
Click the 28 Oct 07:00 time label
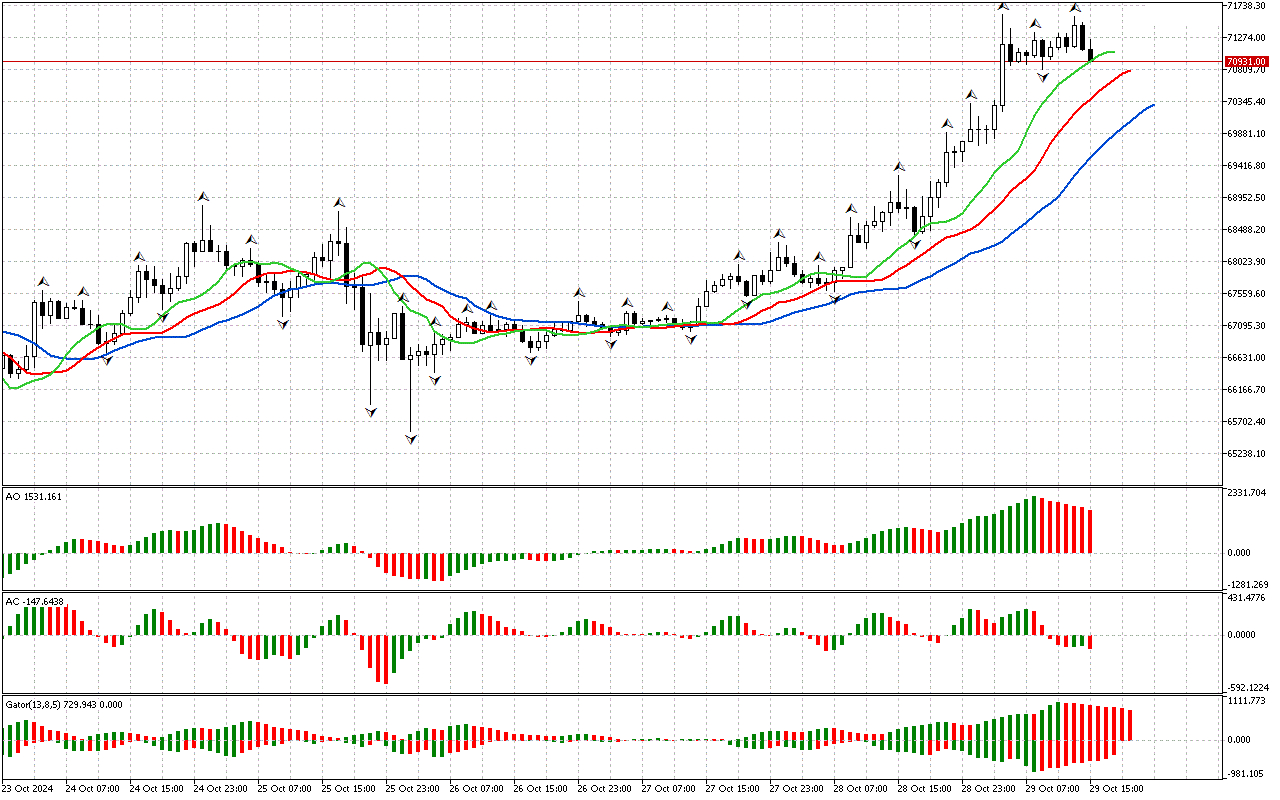coord(861,789)
